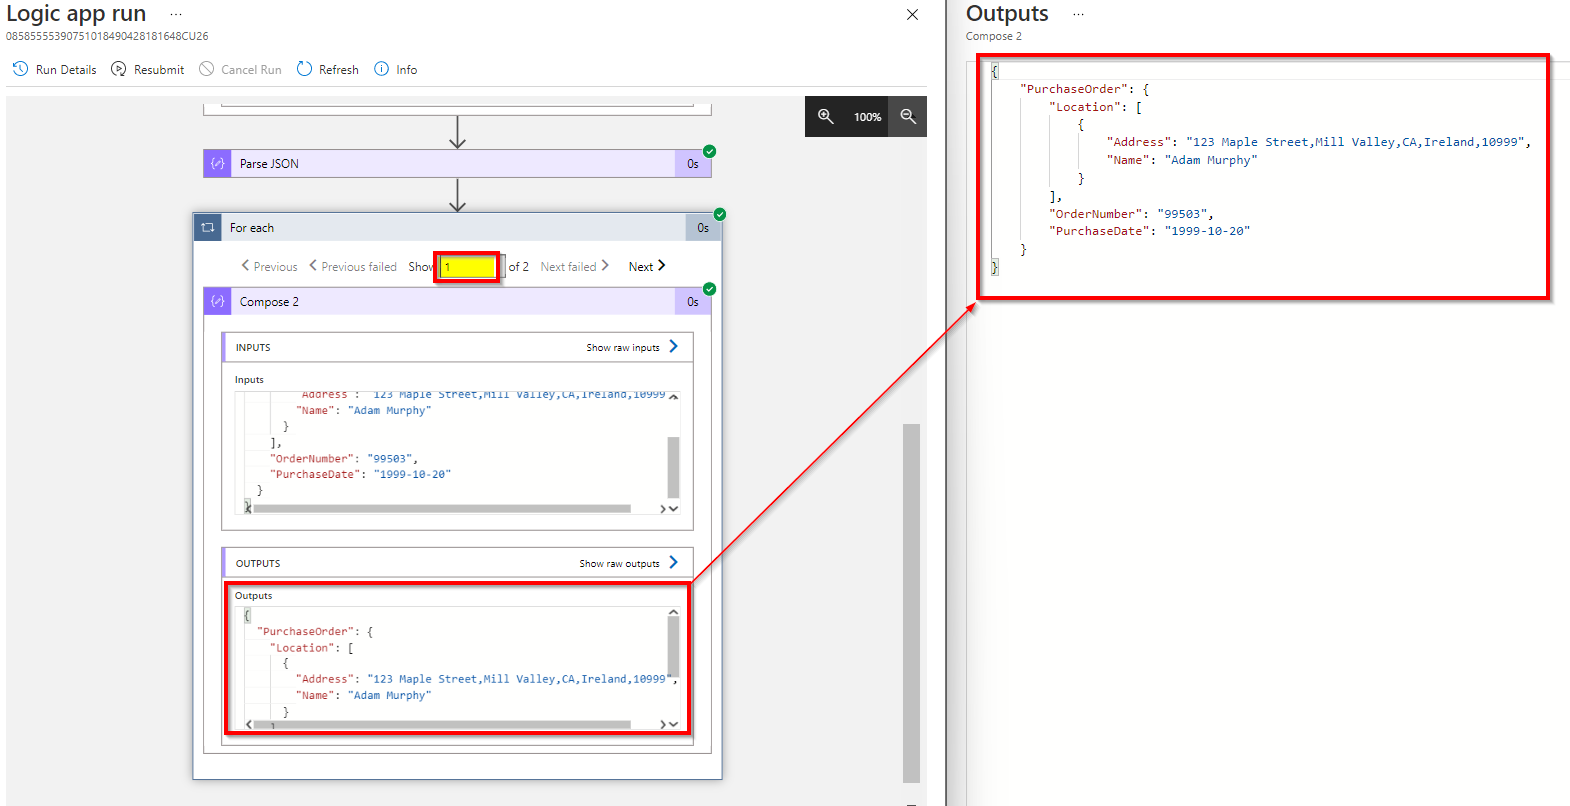Click the Parse JSON action icon
Viewport: 1570px width, 806px height.
pos(218,164)
